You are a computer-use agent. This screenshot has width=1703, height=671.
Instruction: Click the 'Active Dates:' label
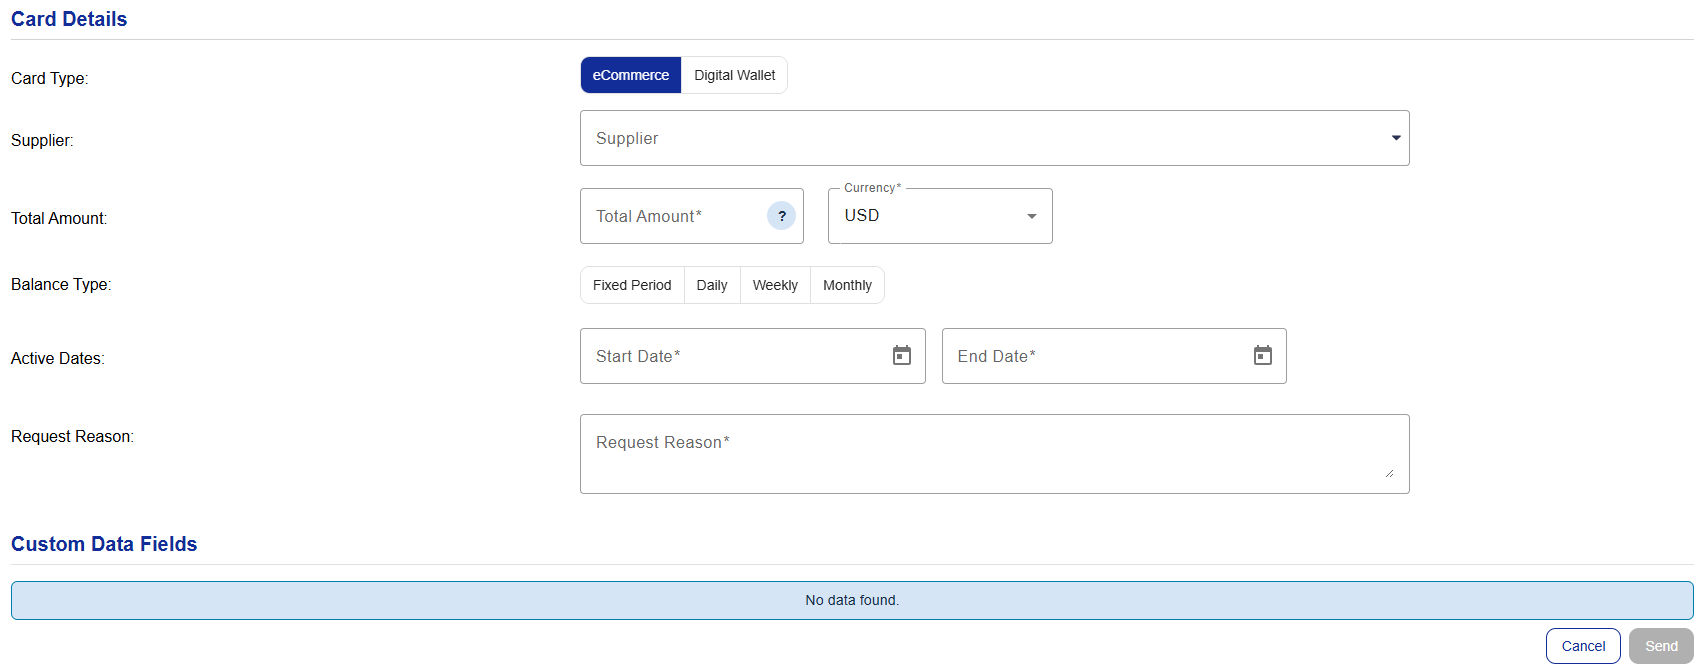pos(58,358)
